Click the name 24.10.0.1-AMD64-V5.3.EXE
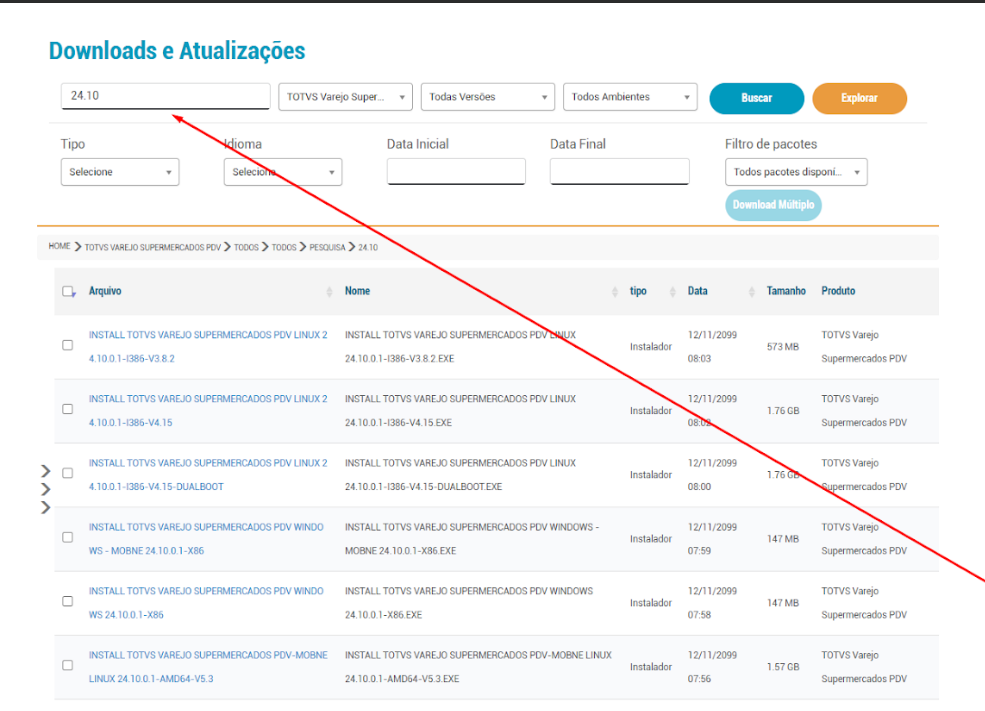The image size is (985, 711). (x=402, y=679)
